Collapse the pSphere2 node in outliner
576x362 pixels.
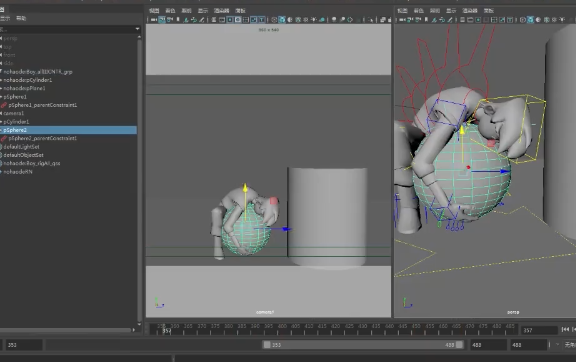(1, 130)
